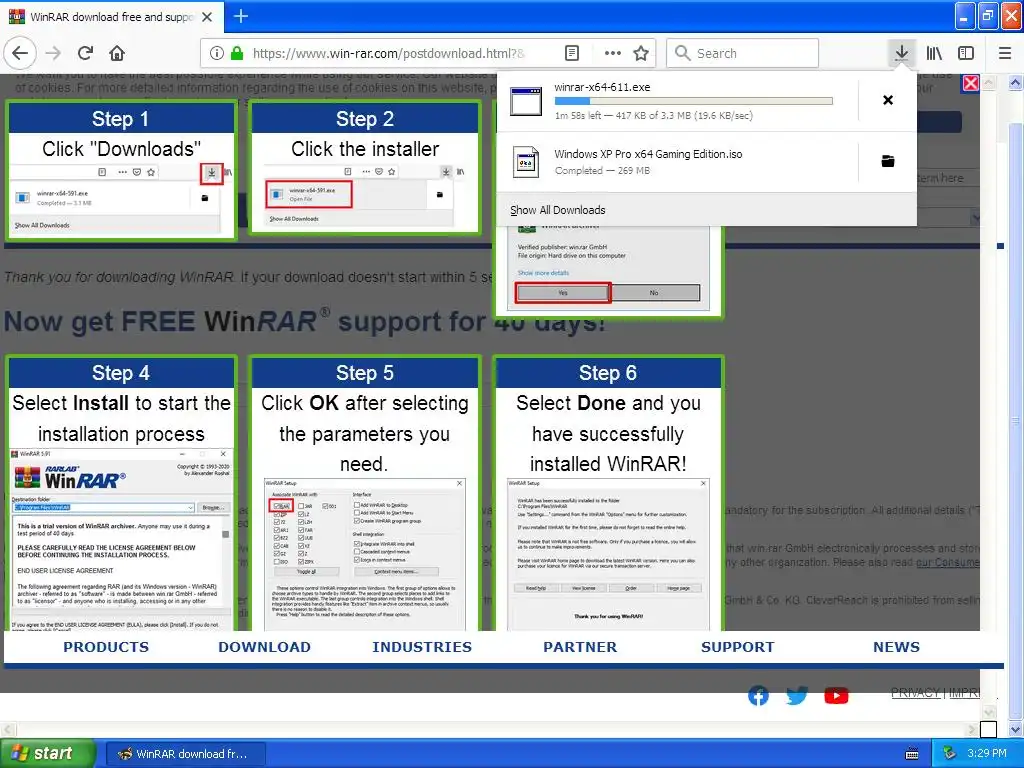Click the 3:29 PM taskbar clock
Screen dimensions: 1024x768
coord(987,753)
